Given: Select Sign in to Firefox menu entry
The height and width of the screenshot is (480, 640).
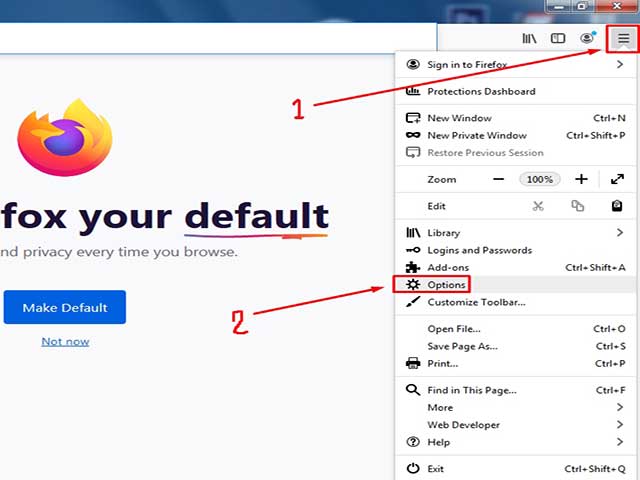Looking at the screenshot, I should (515, 64).
